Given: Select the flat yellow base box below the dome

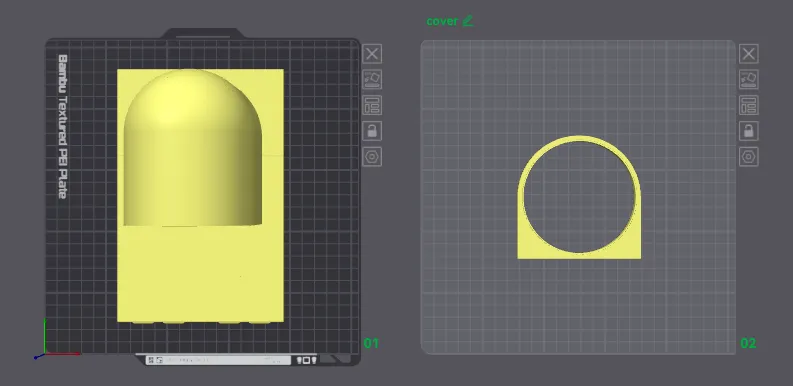Looking at the screenshot, I should click(x=200, y=273).
